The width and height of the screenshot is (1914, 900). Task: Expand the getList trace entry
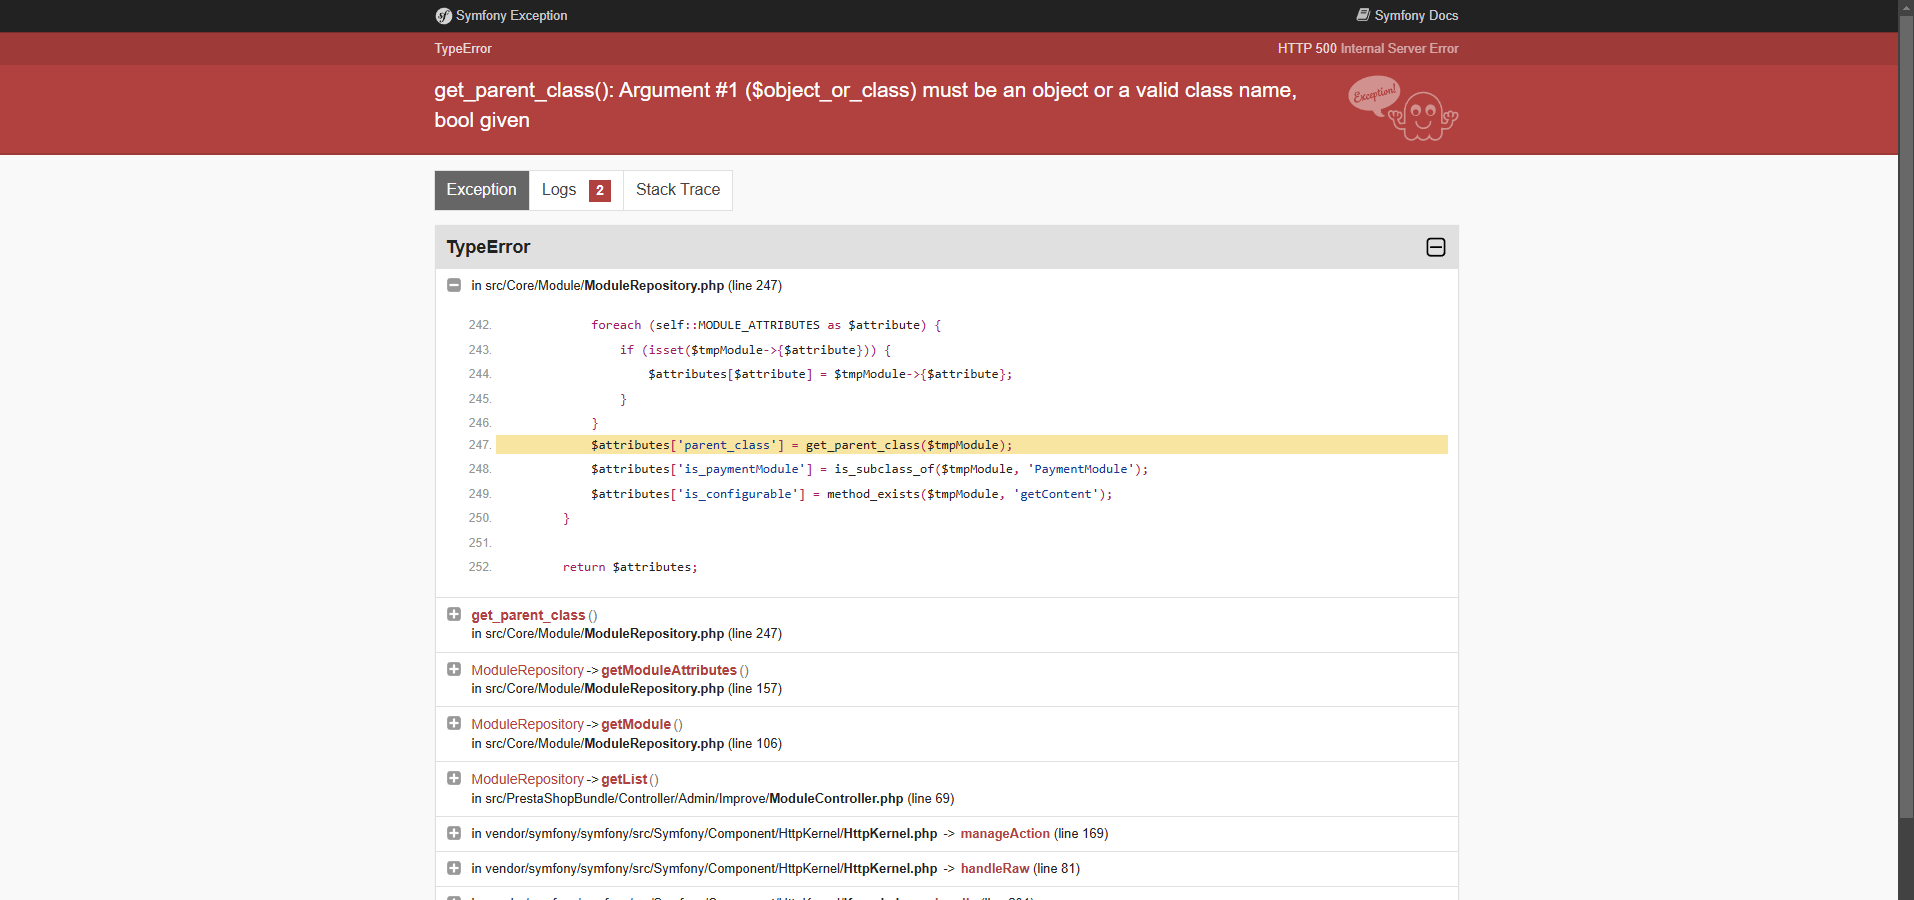[x=453, y=778]
